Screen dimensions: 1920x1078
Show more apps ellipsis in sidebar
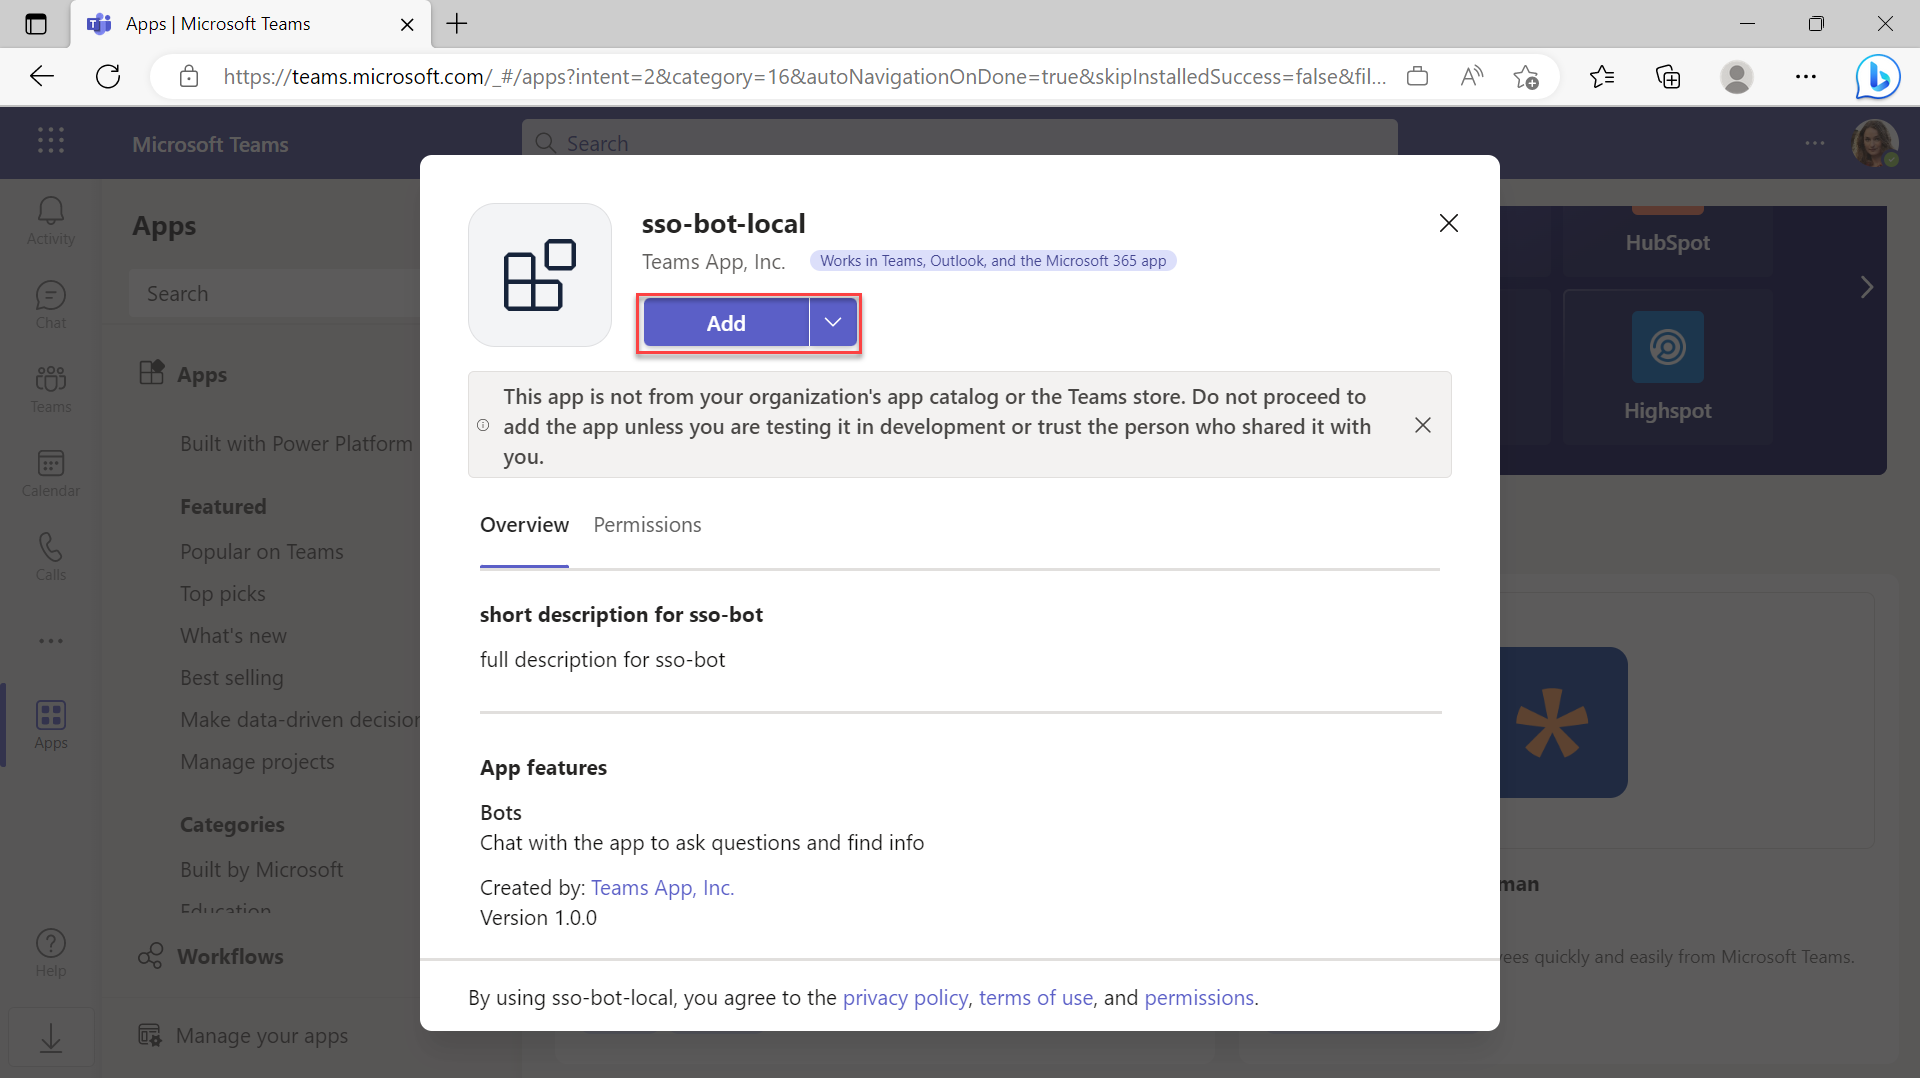click(50, 641)
